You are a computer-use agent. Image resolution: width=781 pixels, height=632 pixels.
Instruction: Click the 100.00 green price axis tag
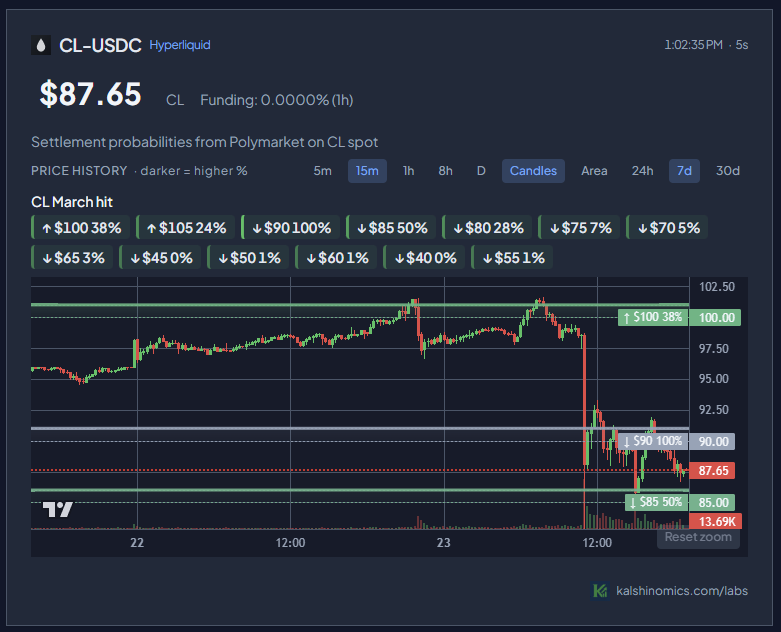pos(715,318)
